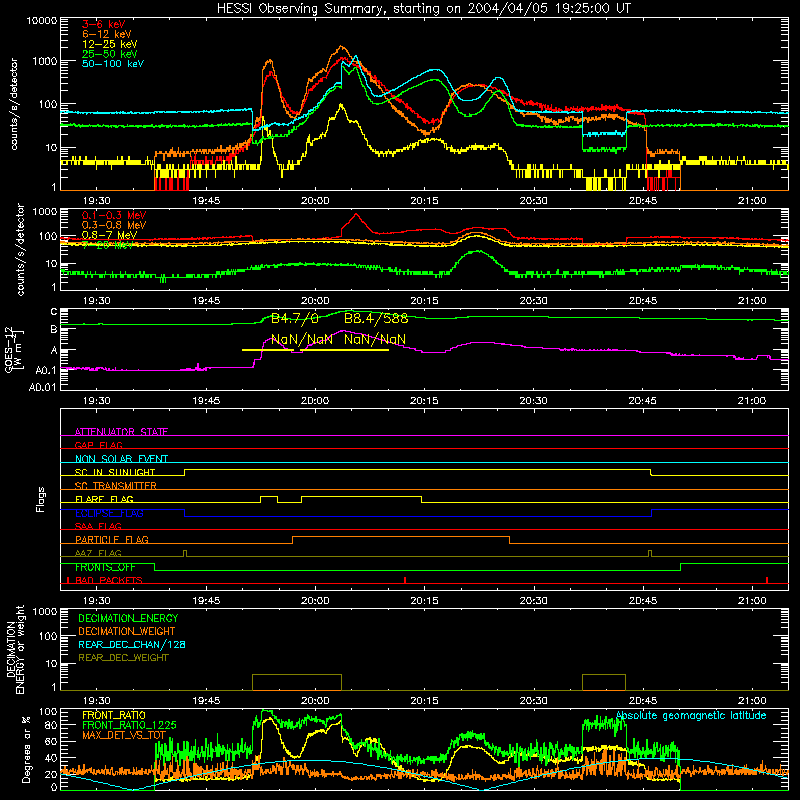Select the 3-6 keV legend entry
The image size is (800, 800).
(x=104, y=24)
